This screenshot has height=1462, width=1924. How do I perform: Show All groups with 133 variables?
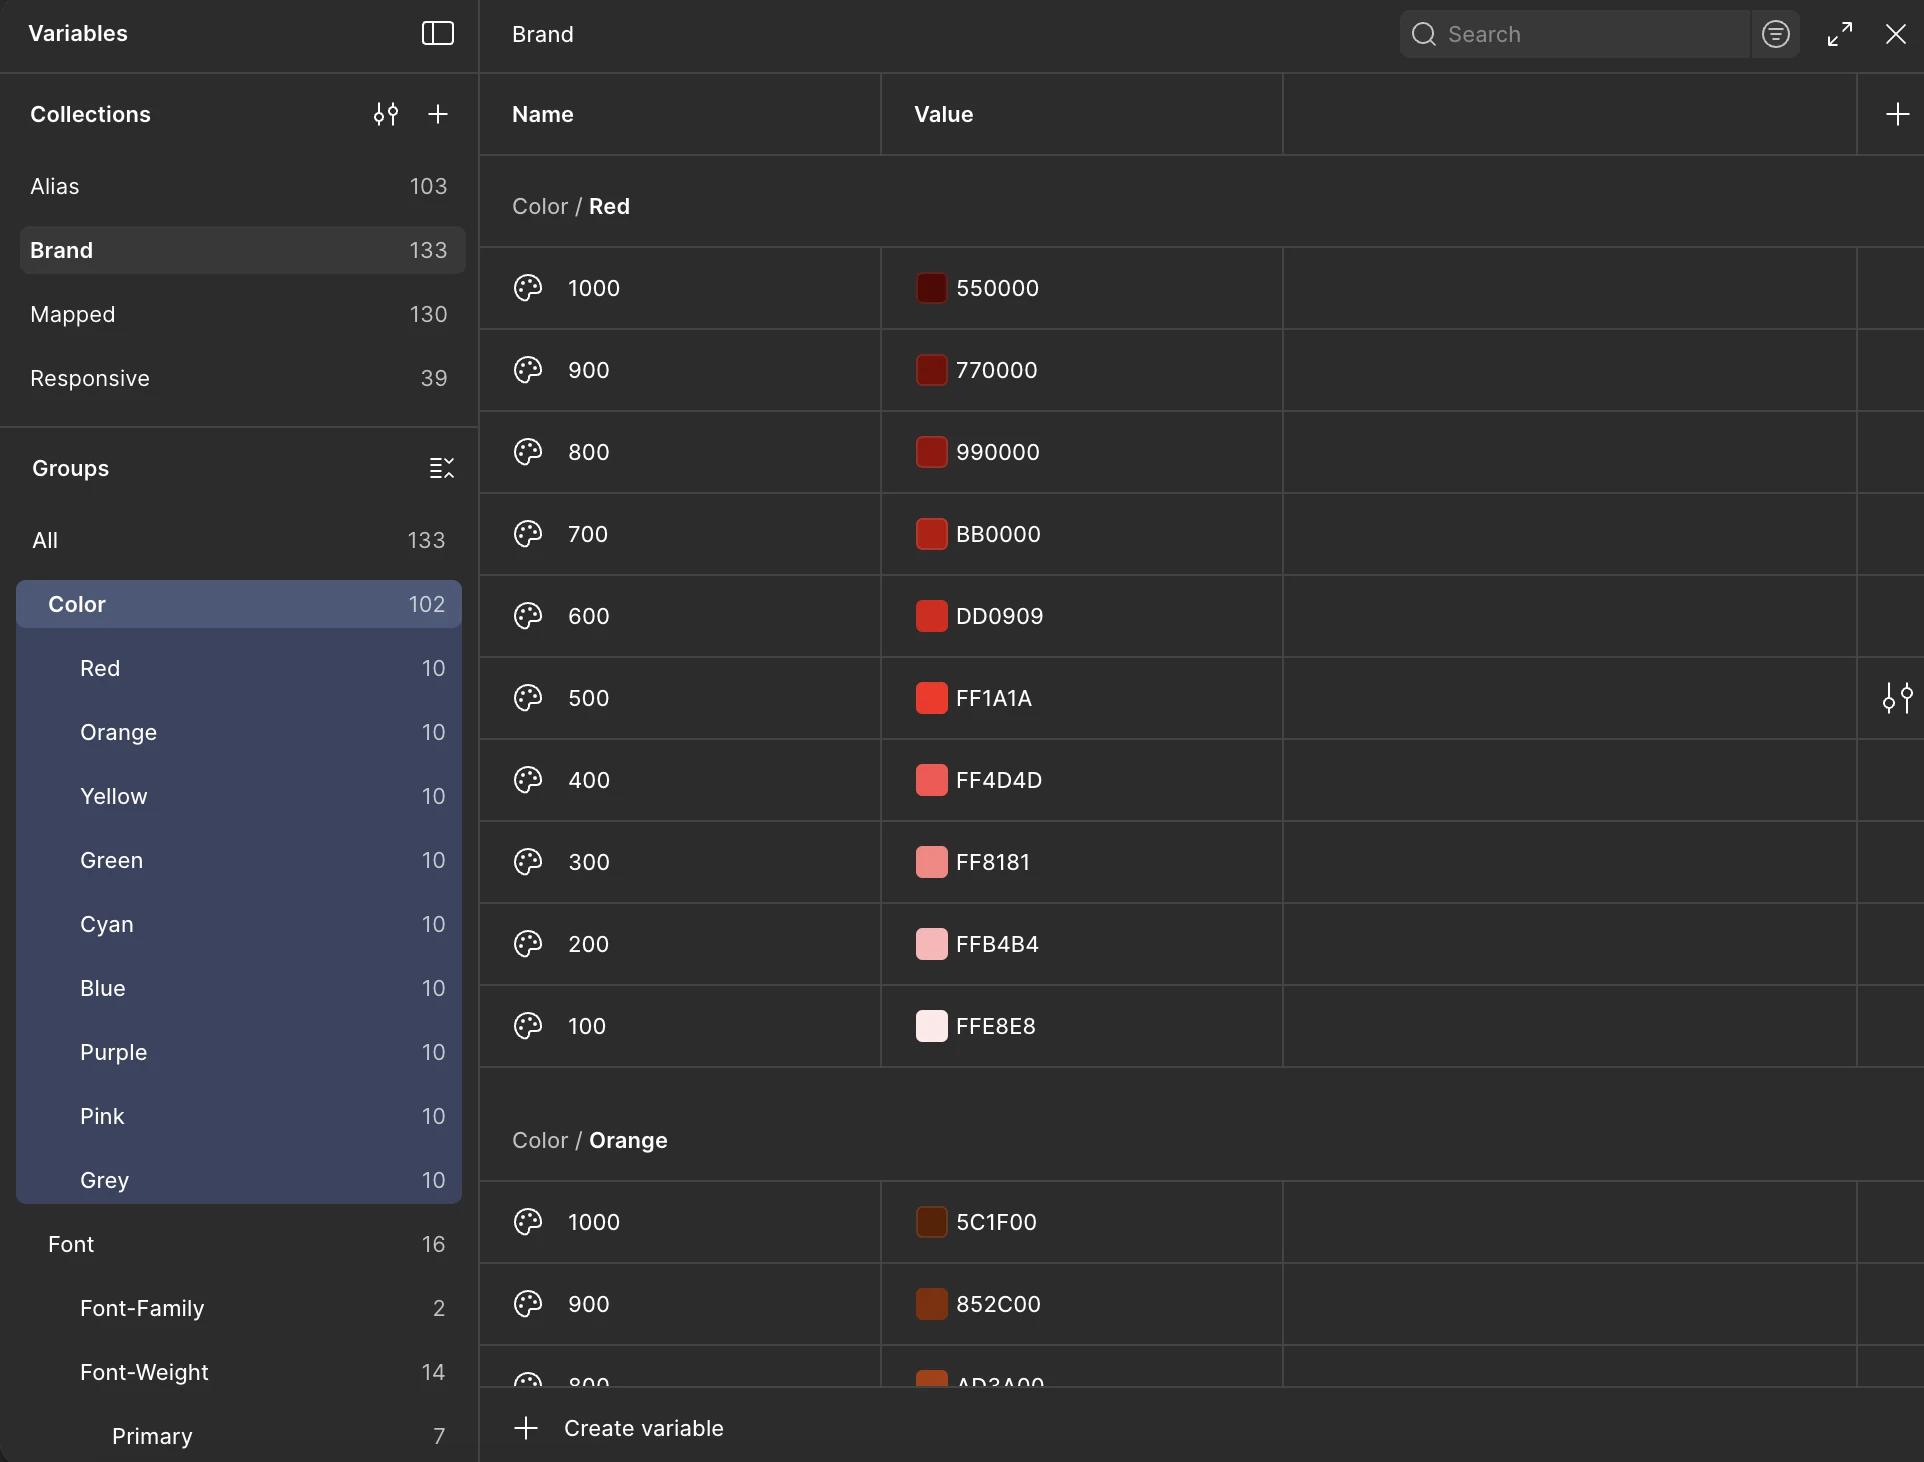tap(239, 540)
